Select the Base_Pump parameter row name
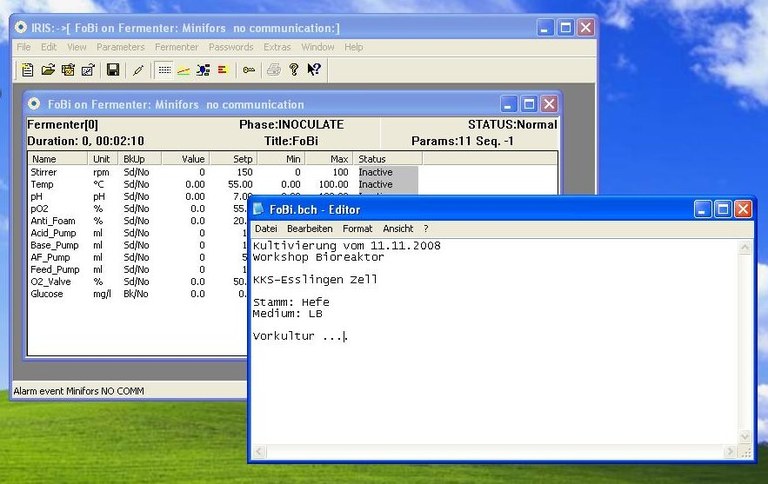 pos(54,245)
